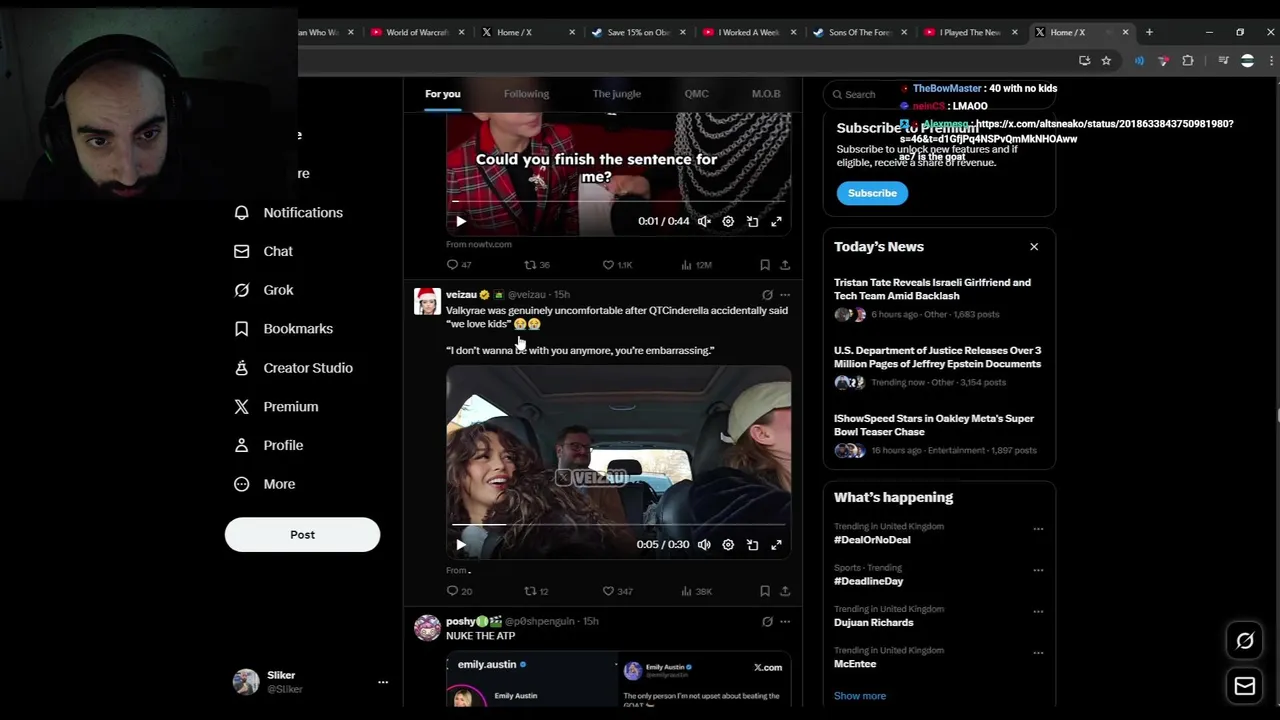Like the top post with 1.1K likes
This screenshot has width=1280, height=720.
coord(617,265)
